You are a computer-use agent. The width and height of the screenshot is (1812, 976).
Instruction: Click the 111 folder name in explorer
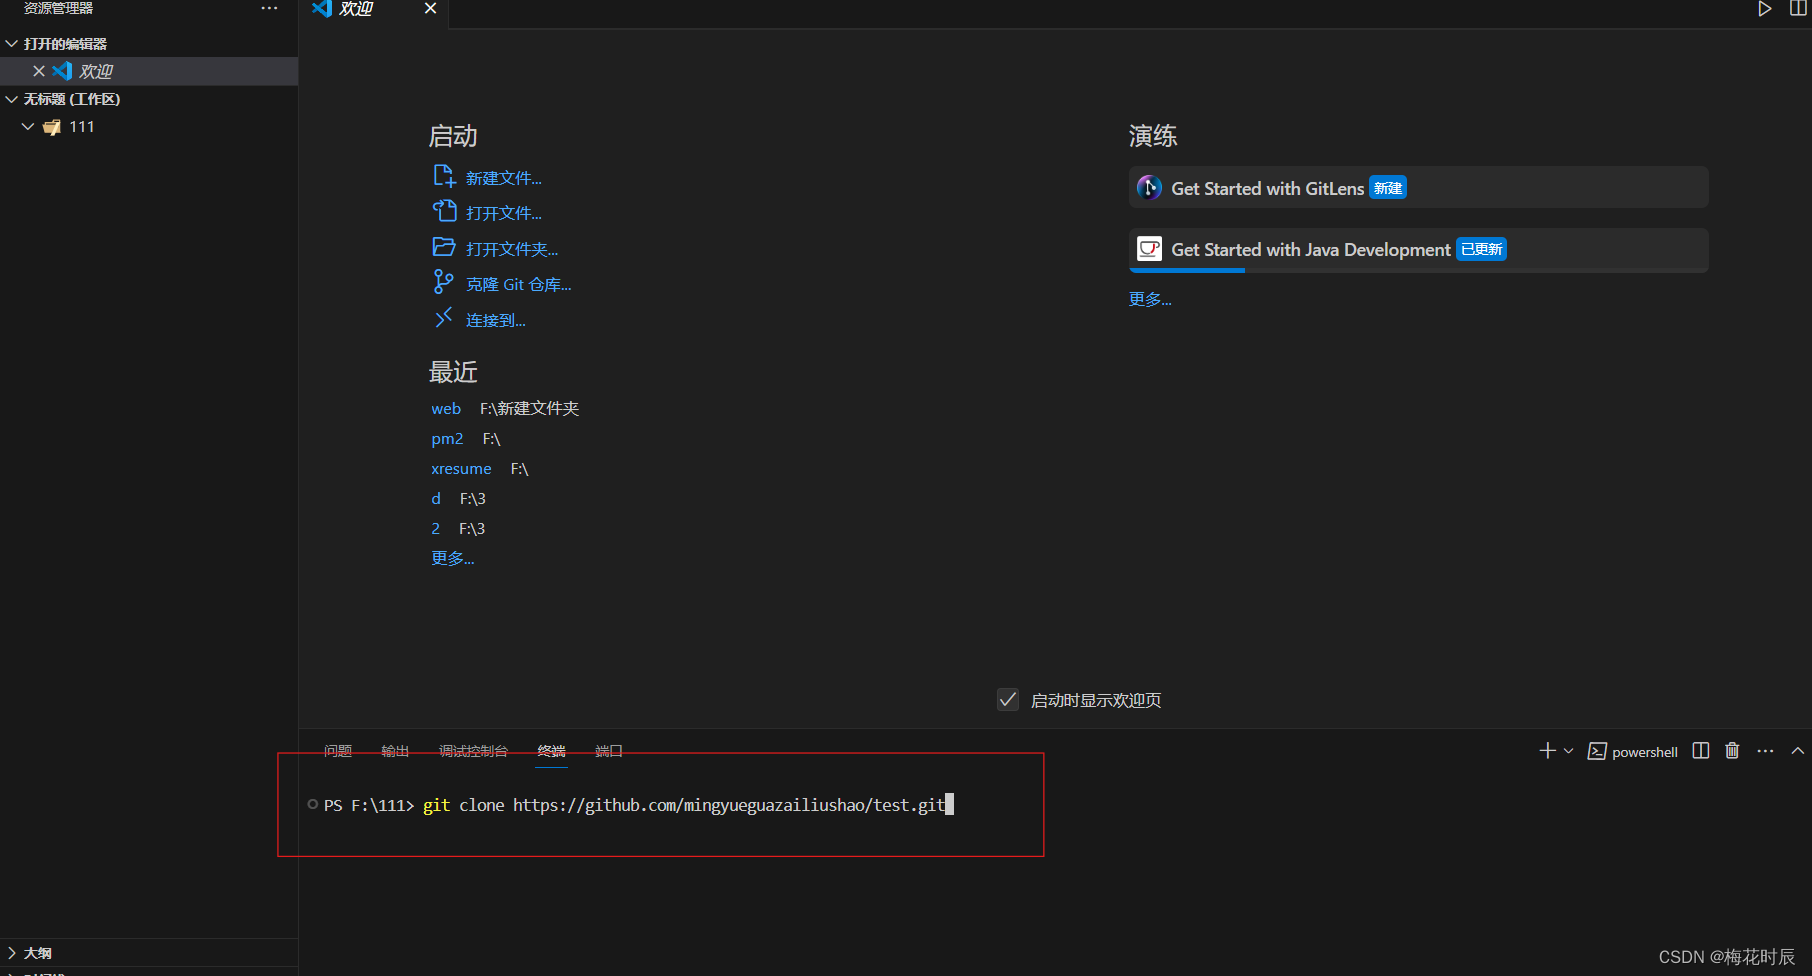(x=82, y=127)
